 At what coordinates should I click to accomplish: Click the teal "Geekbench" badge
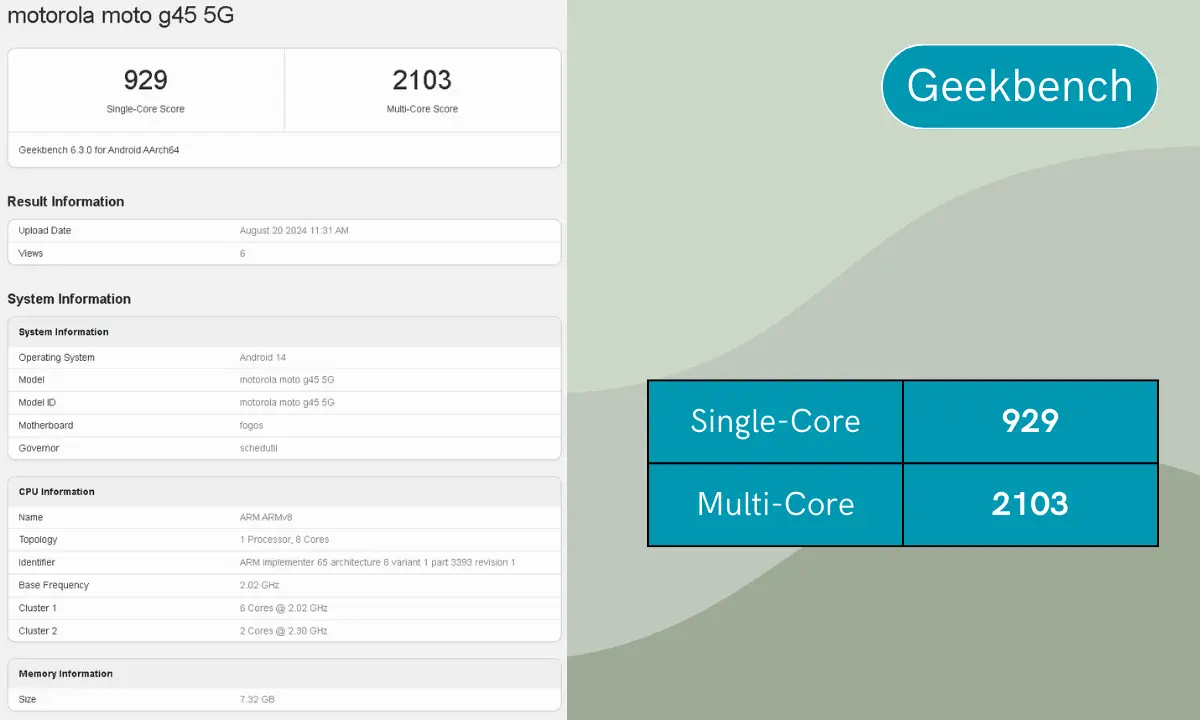point(1019,86)
